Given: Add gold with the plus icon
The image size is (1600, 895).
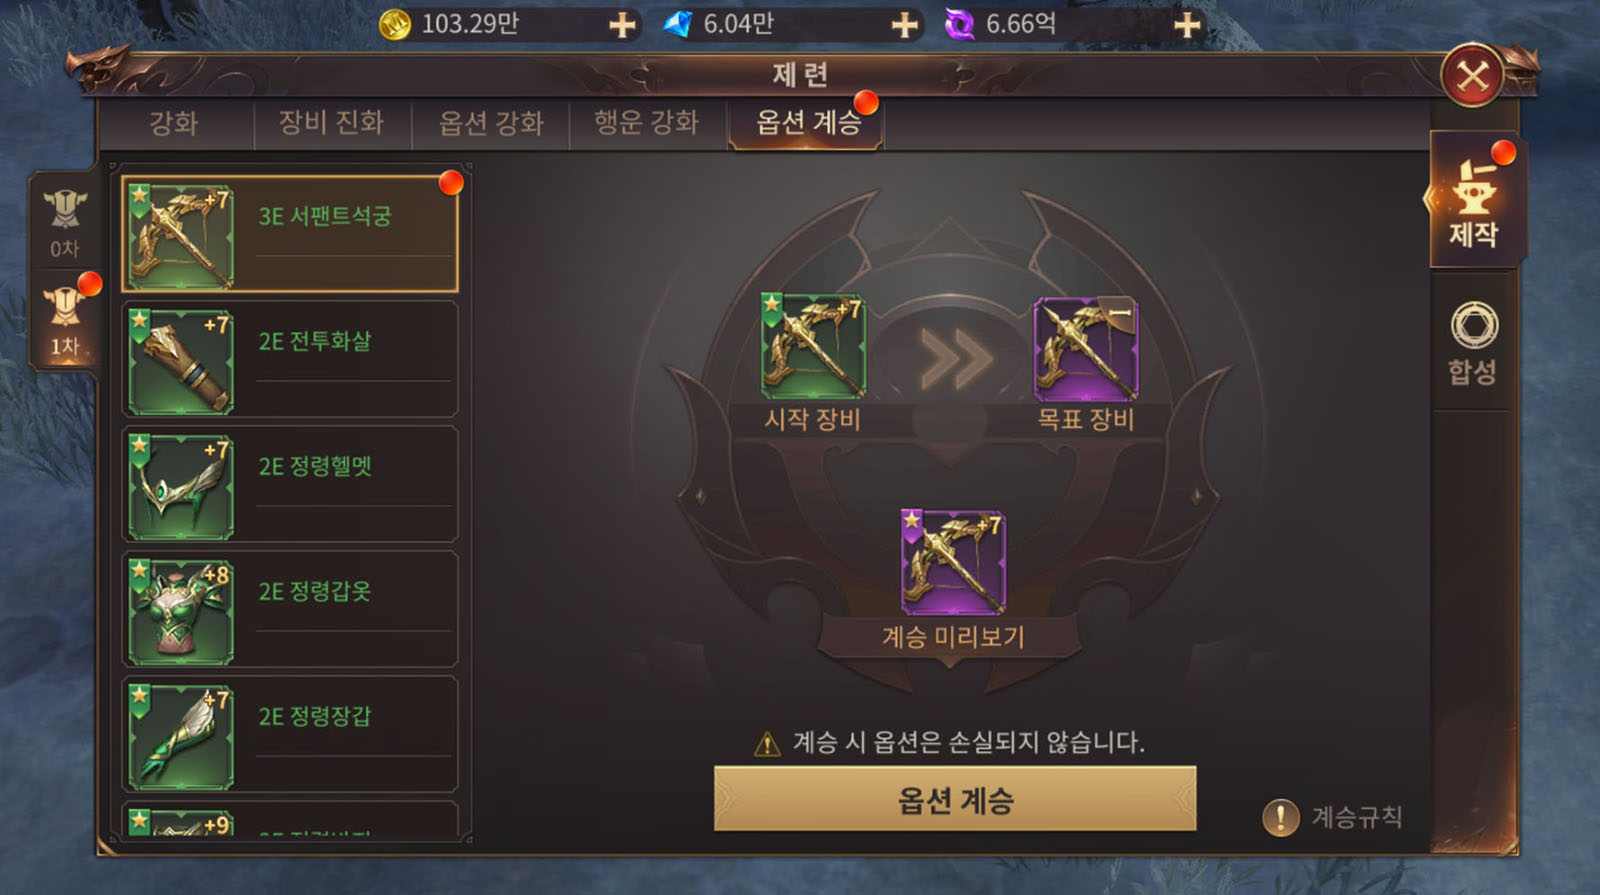Looking at the screenshot, I should (x=622, y=25).
